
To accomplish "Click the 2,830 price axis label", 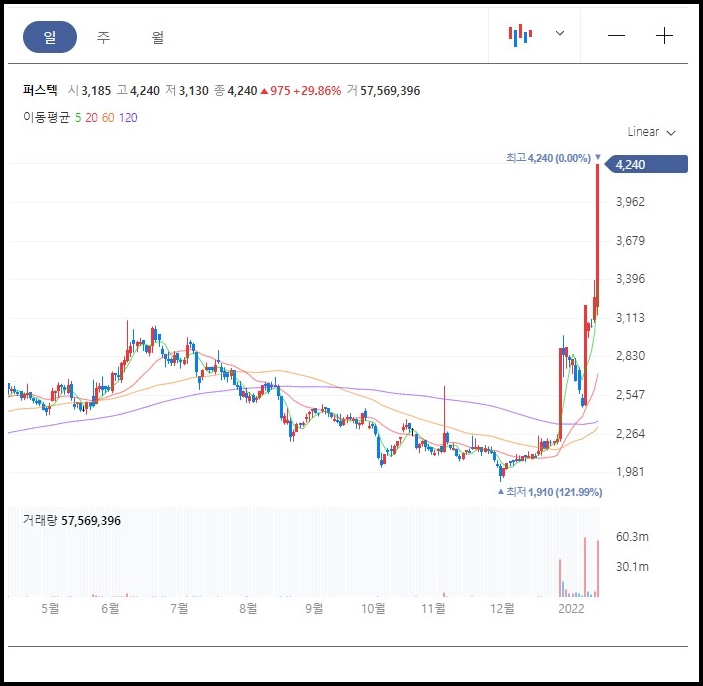I will pyautogui.click(x=630, y=356).
